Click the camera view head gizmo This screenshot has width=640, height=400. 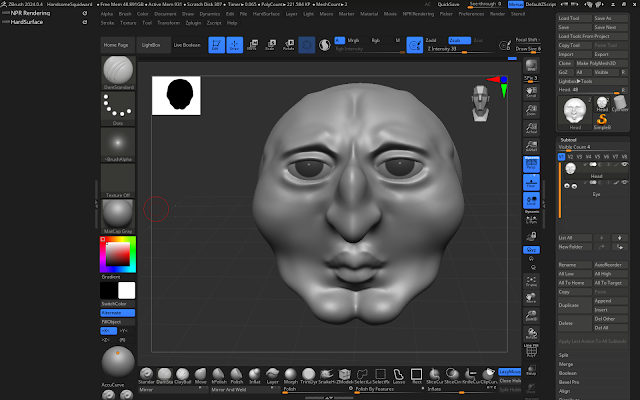(x=481, y=101)
